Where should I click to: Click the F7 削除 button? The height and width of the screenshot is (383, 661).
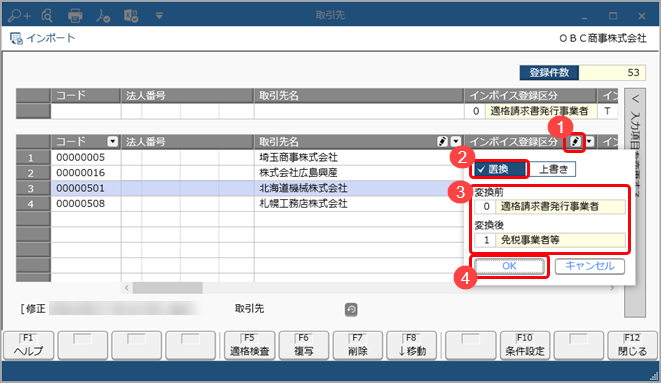pyautogui.click(x=358, y=345)
